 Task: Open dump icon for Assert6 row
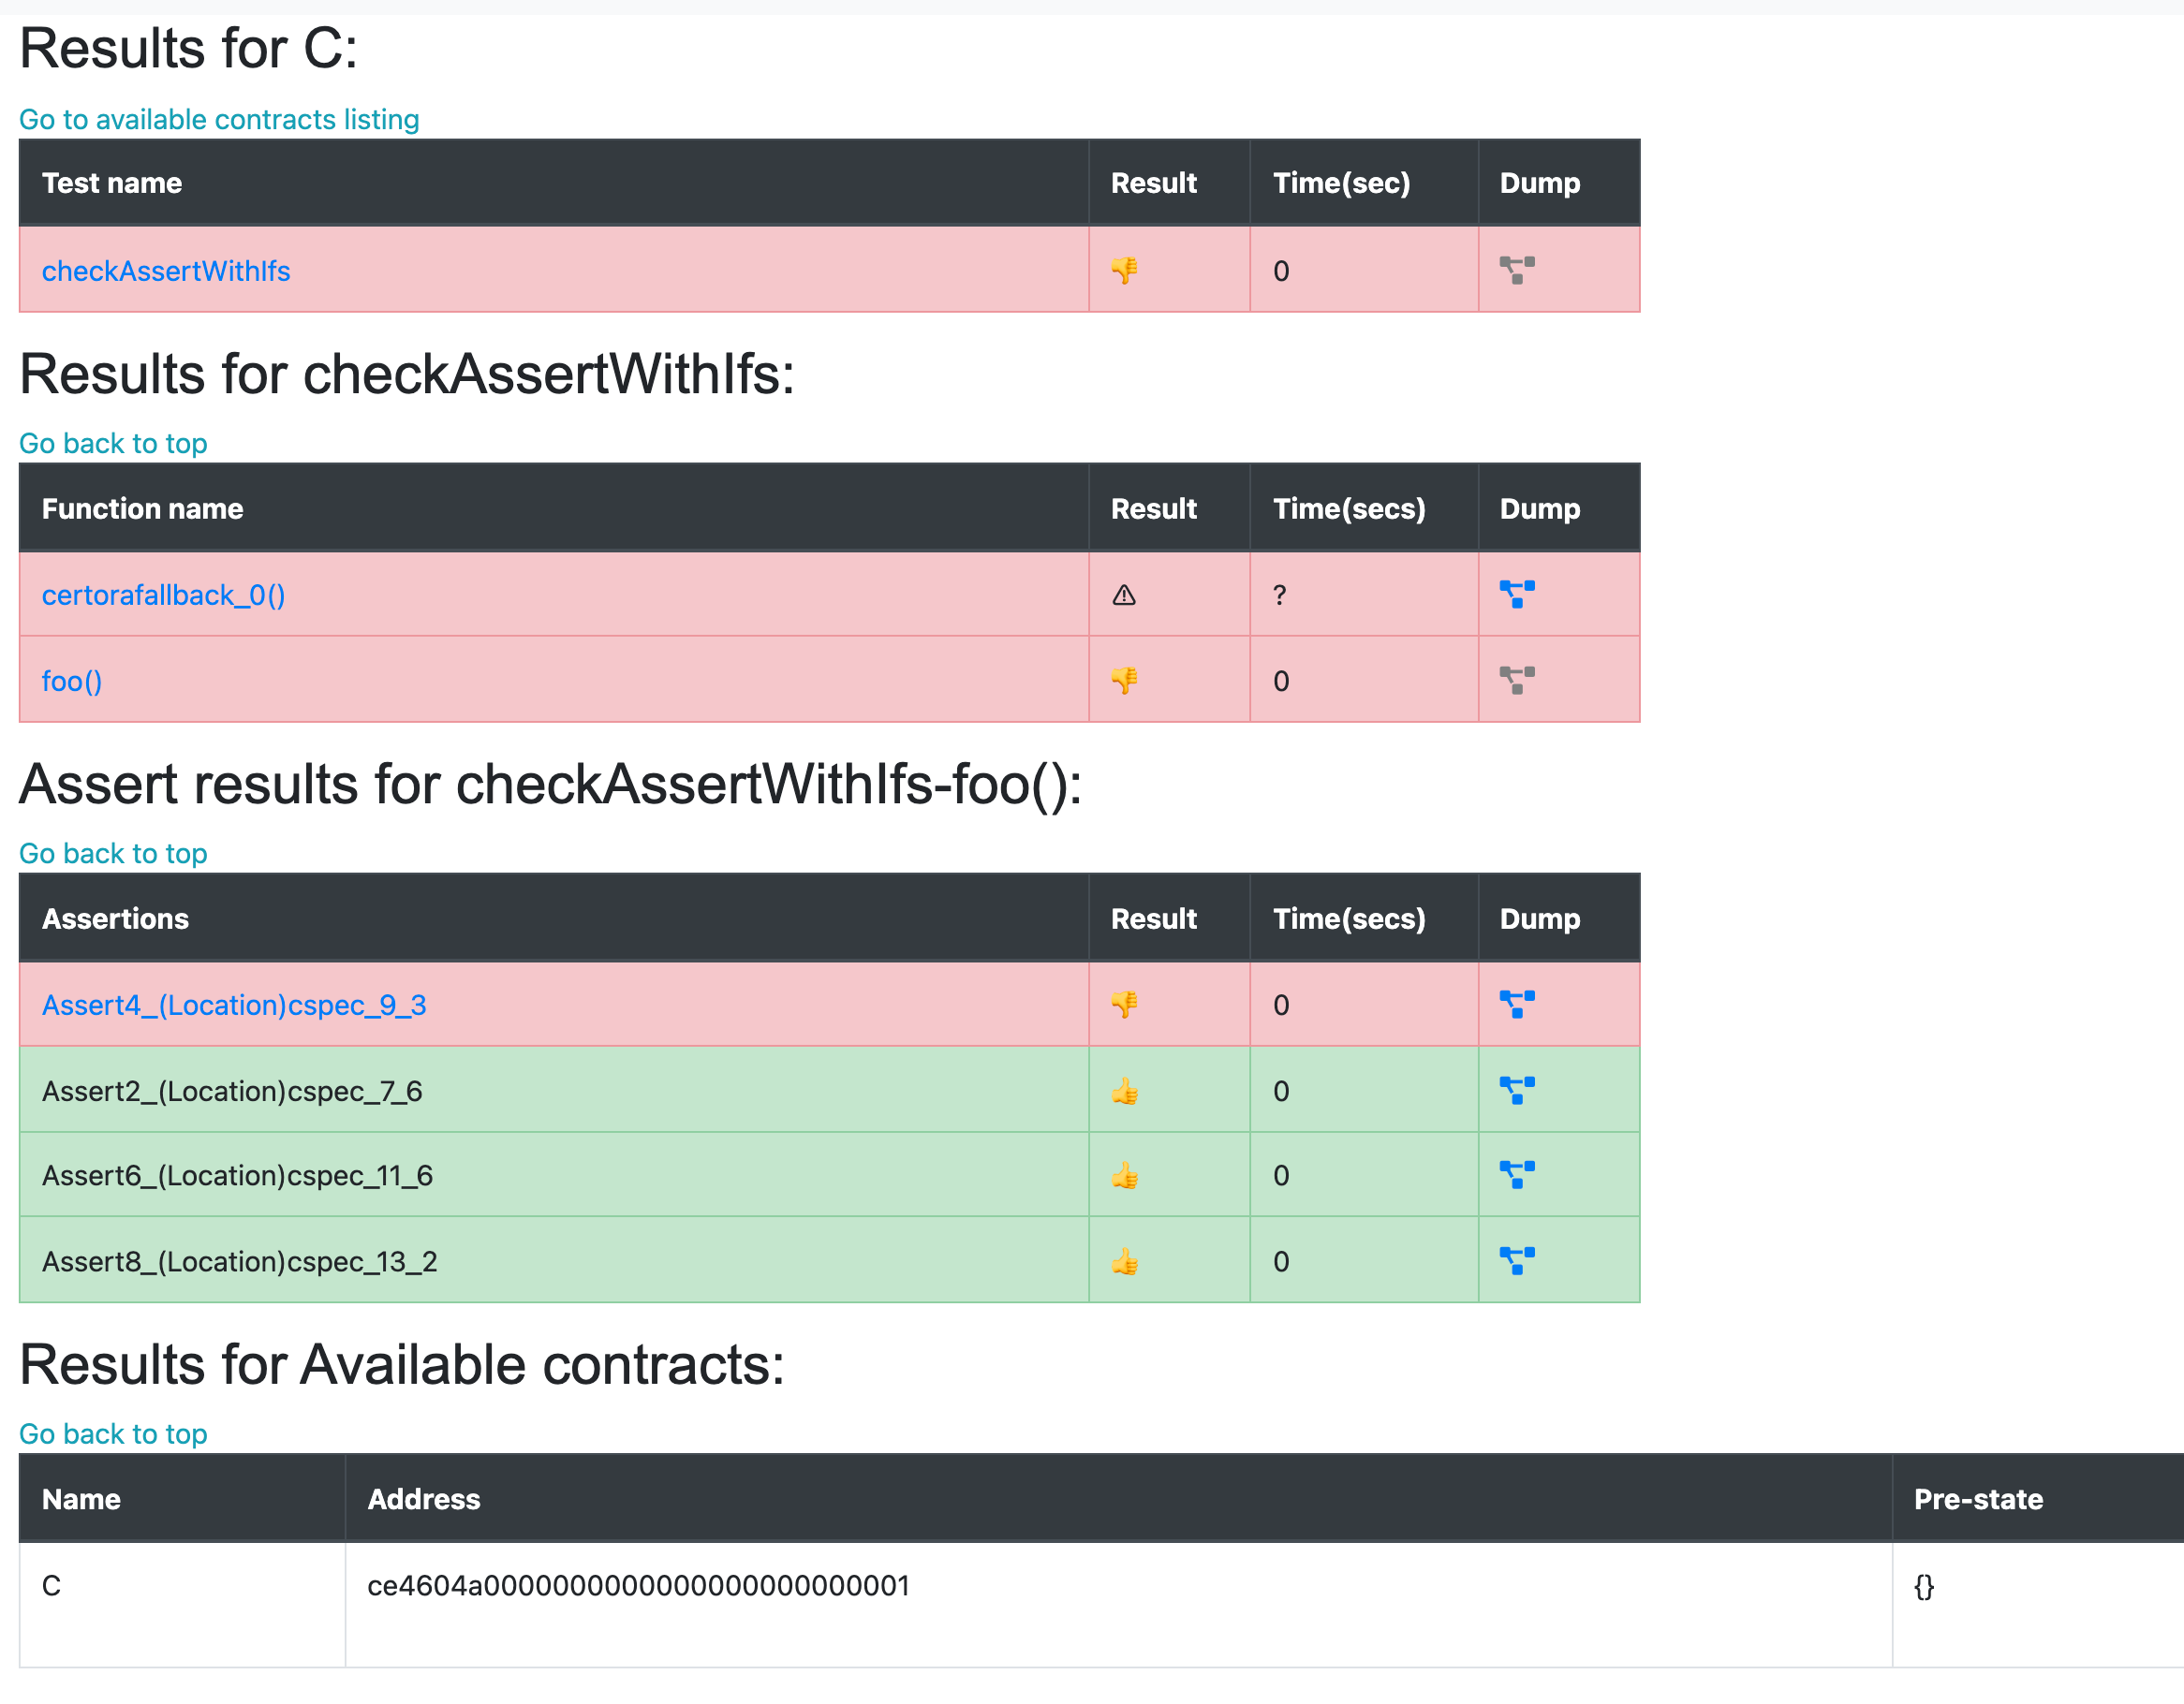(x=1516, y=1175)
